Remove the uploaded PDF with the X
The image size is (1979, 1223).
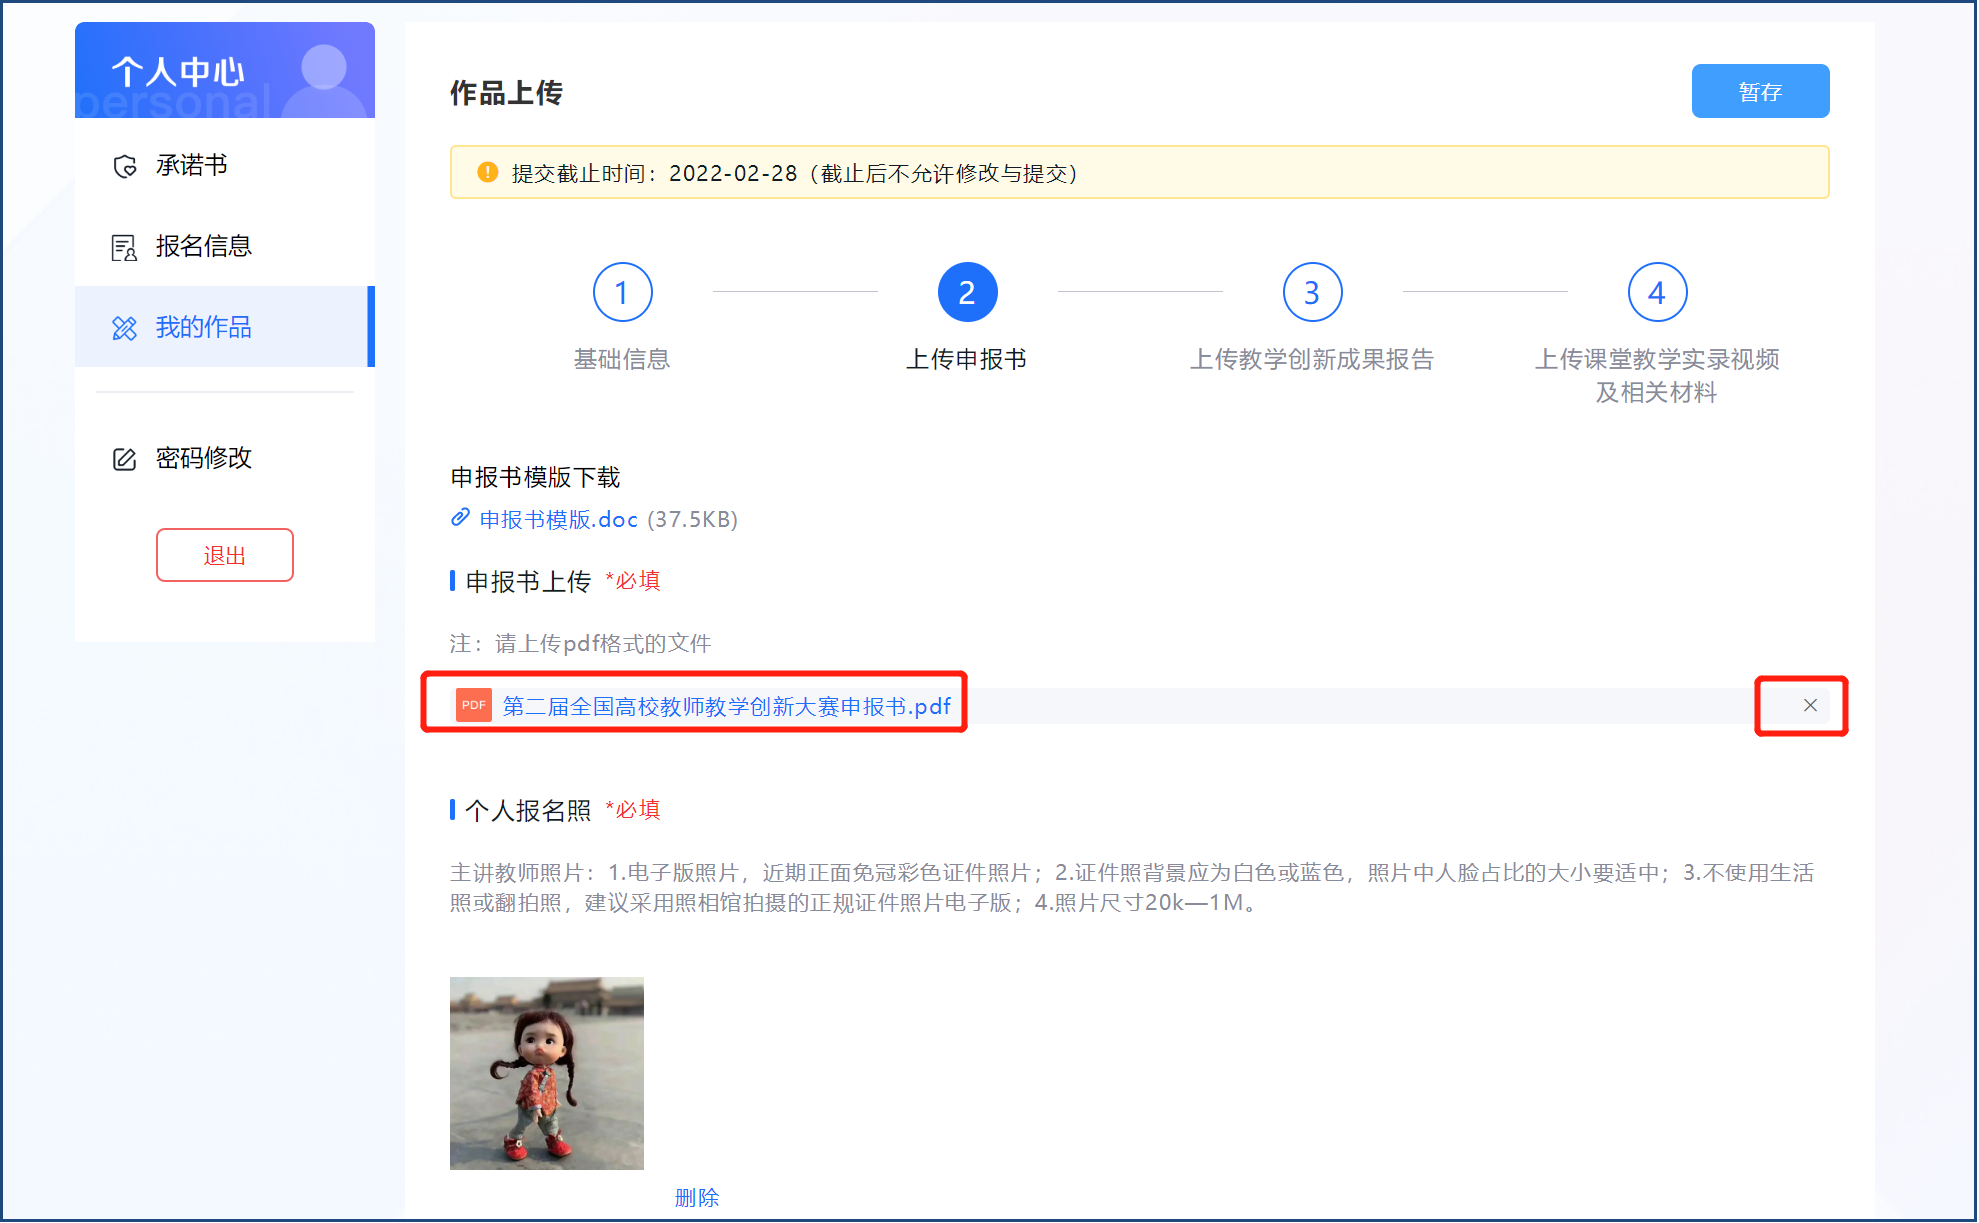click(x=1808, y=705)
